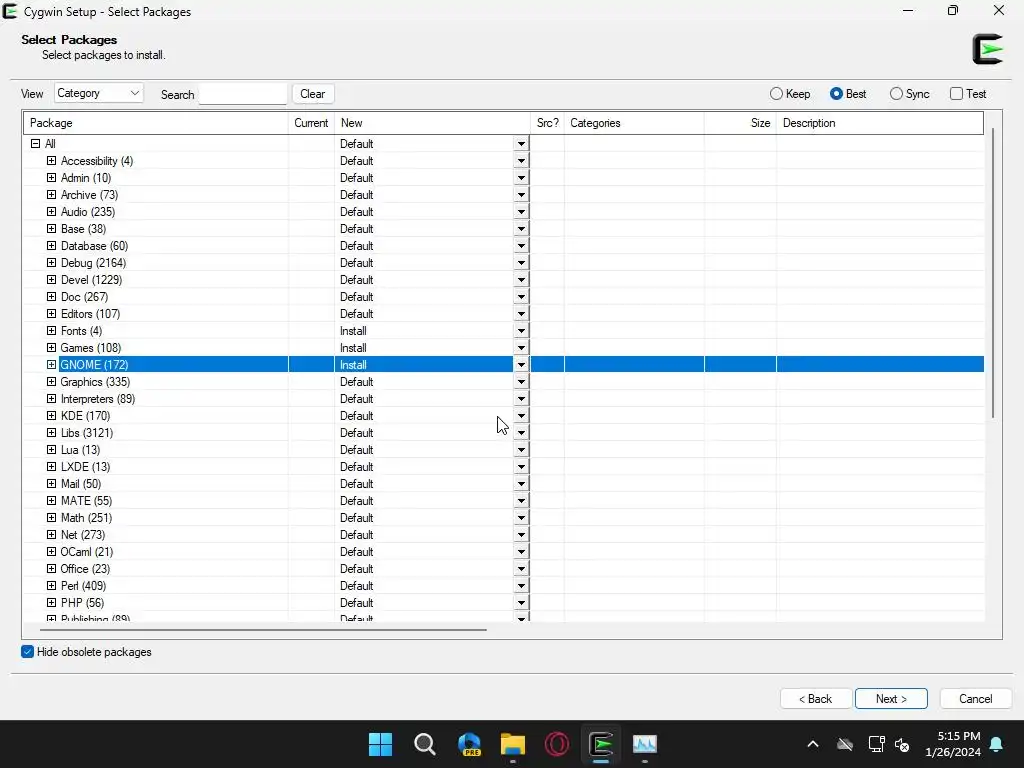The width and height of the screenshot is (1024, 768).
Task: Select the Editors (107) row
Action: tap(504, 314)
